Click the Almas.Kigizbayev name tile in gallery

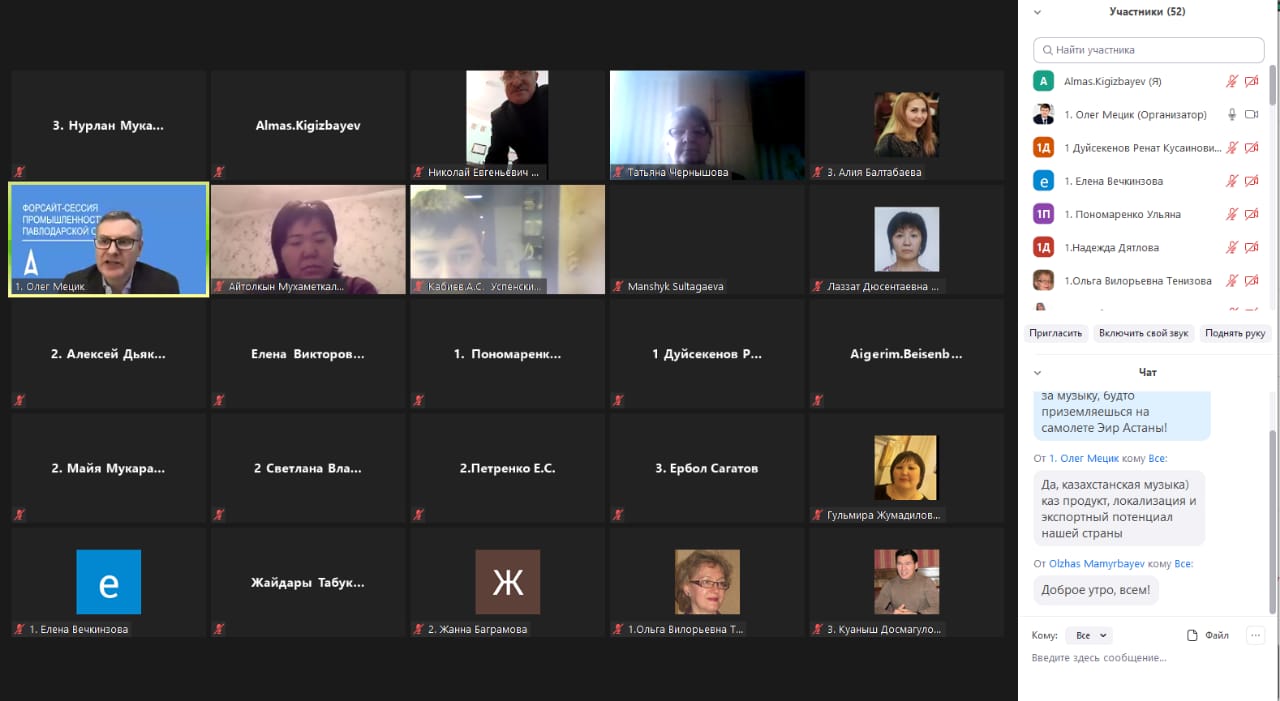coord(308,125)
